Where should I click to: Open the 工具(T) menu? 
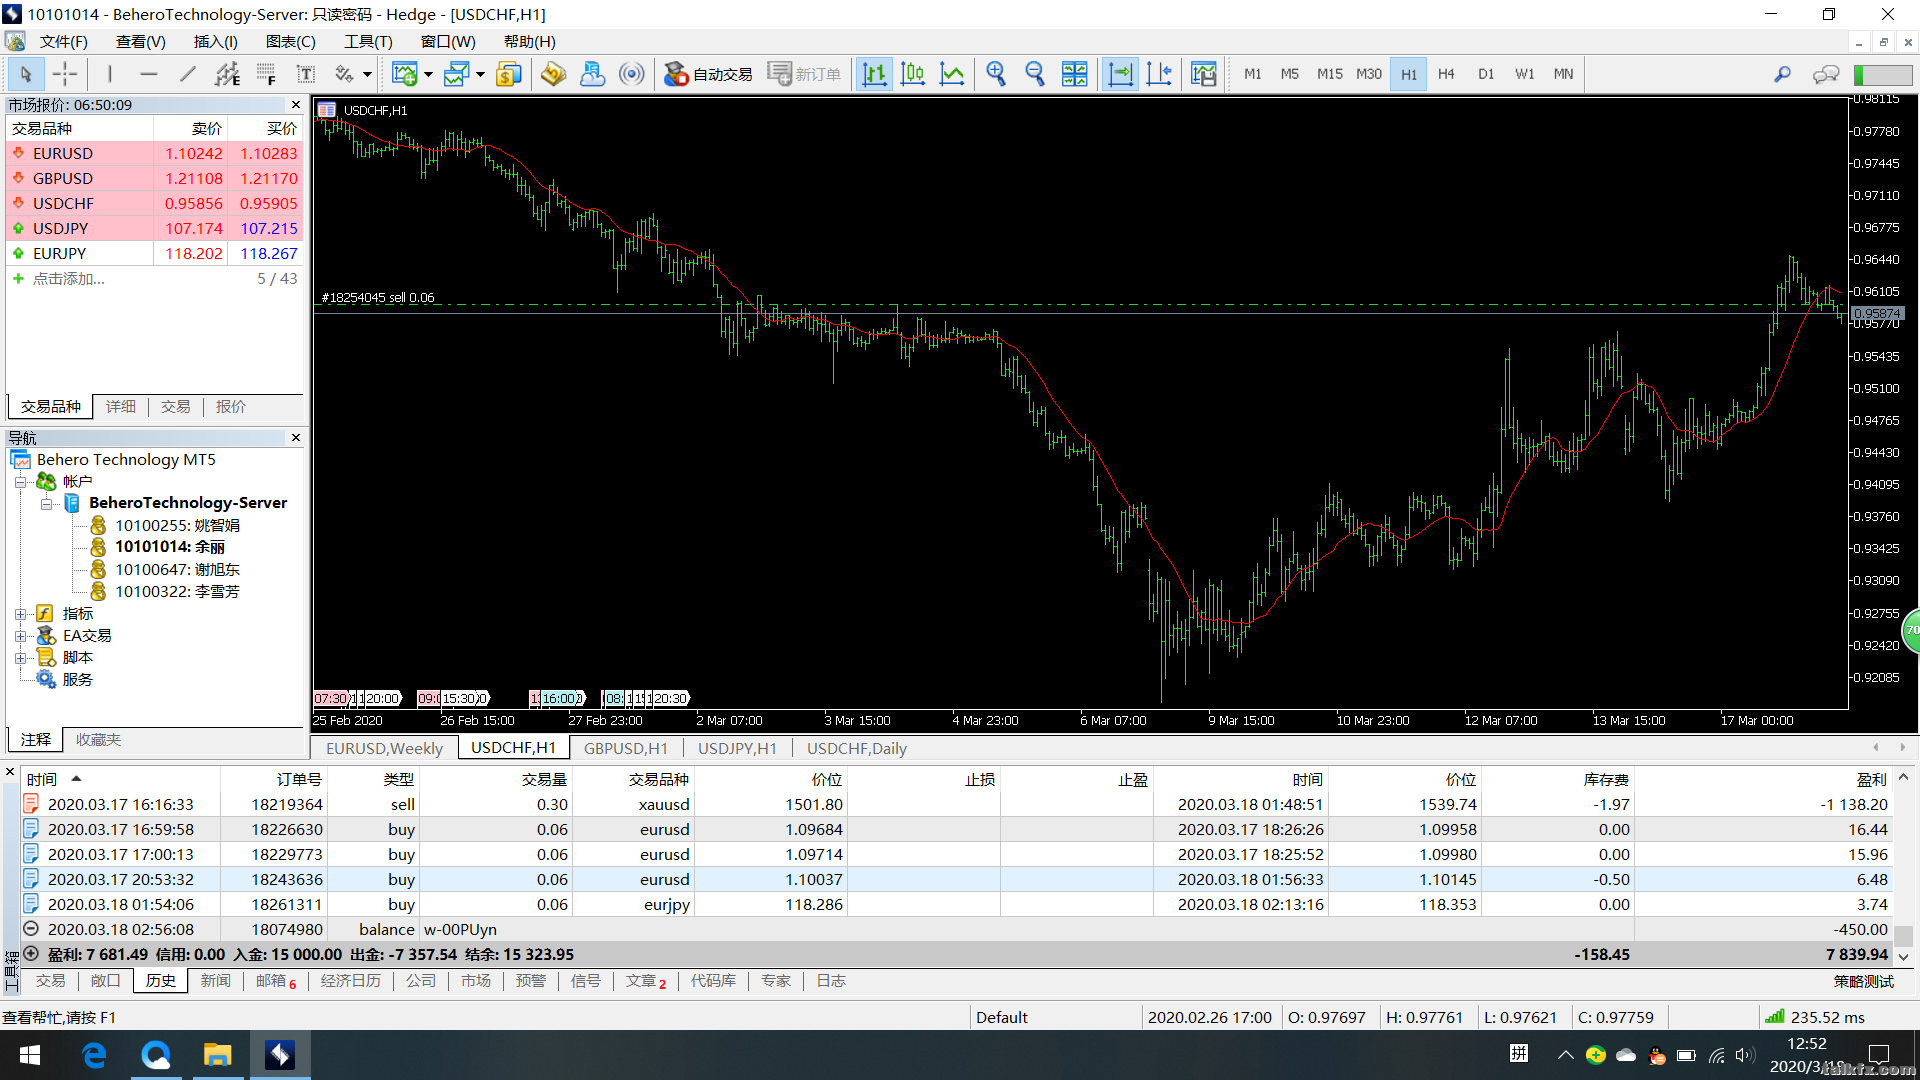click(x=368, y=42)
